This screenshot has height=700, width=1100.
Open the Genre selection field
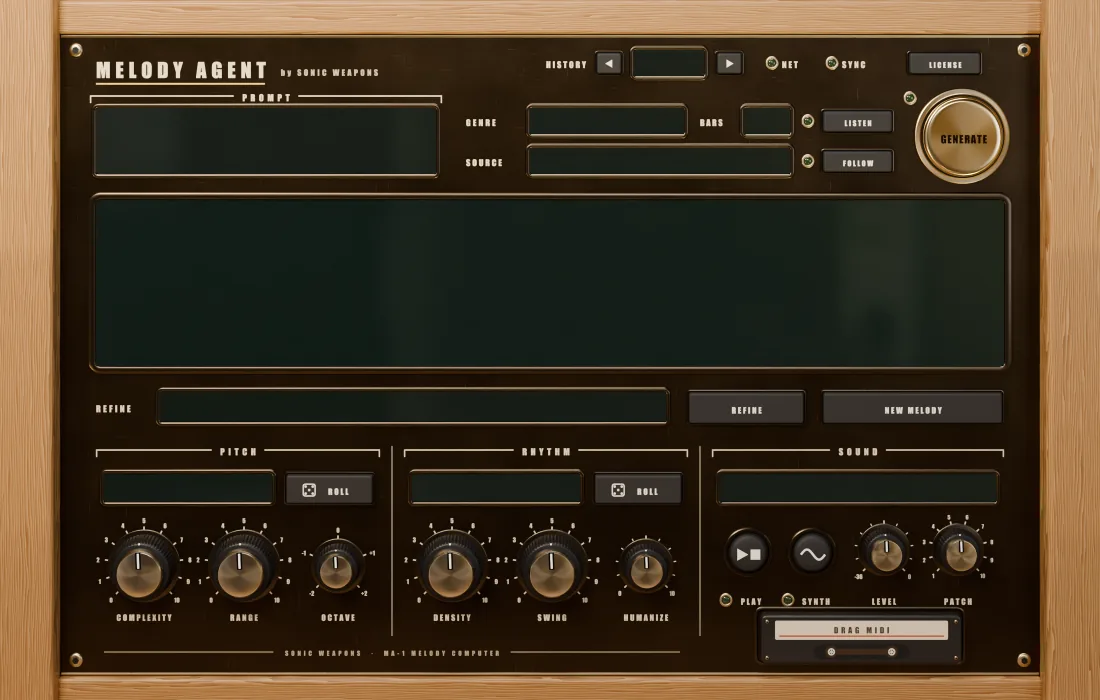[607, 121]
